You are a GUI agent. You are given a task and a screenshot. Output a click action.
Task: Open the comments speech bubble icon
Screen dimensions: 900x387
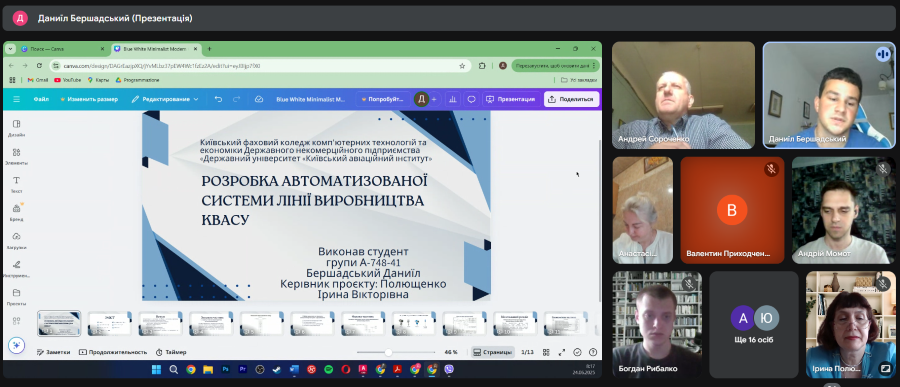tap(471, 99)
